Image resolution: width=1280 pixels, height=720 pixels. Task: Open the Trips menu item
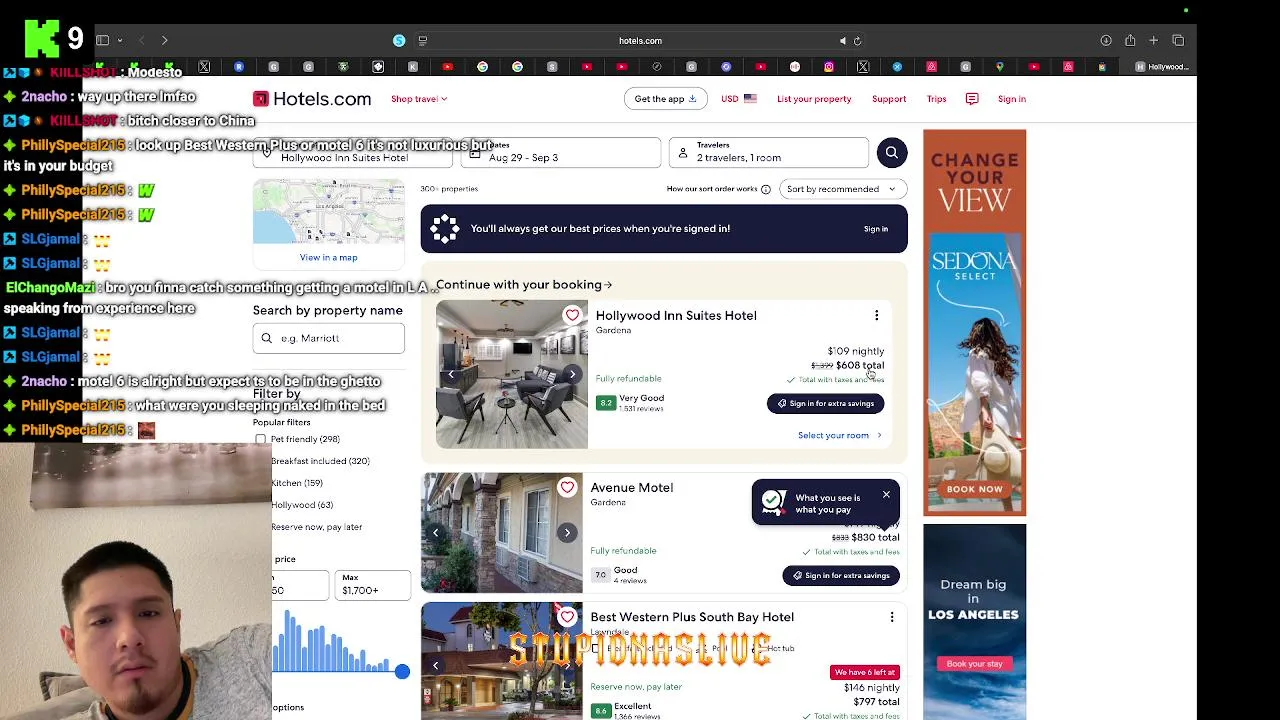click(x=936, y=99)
